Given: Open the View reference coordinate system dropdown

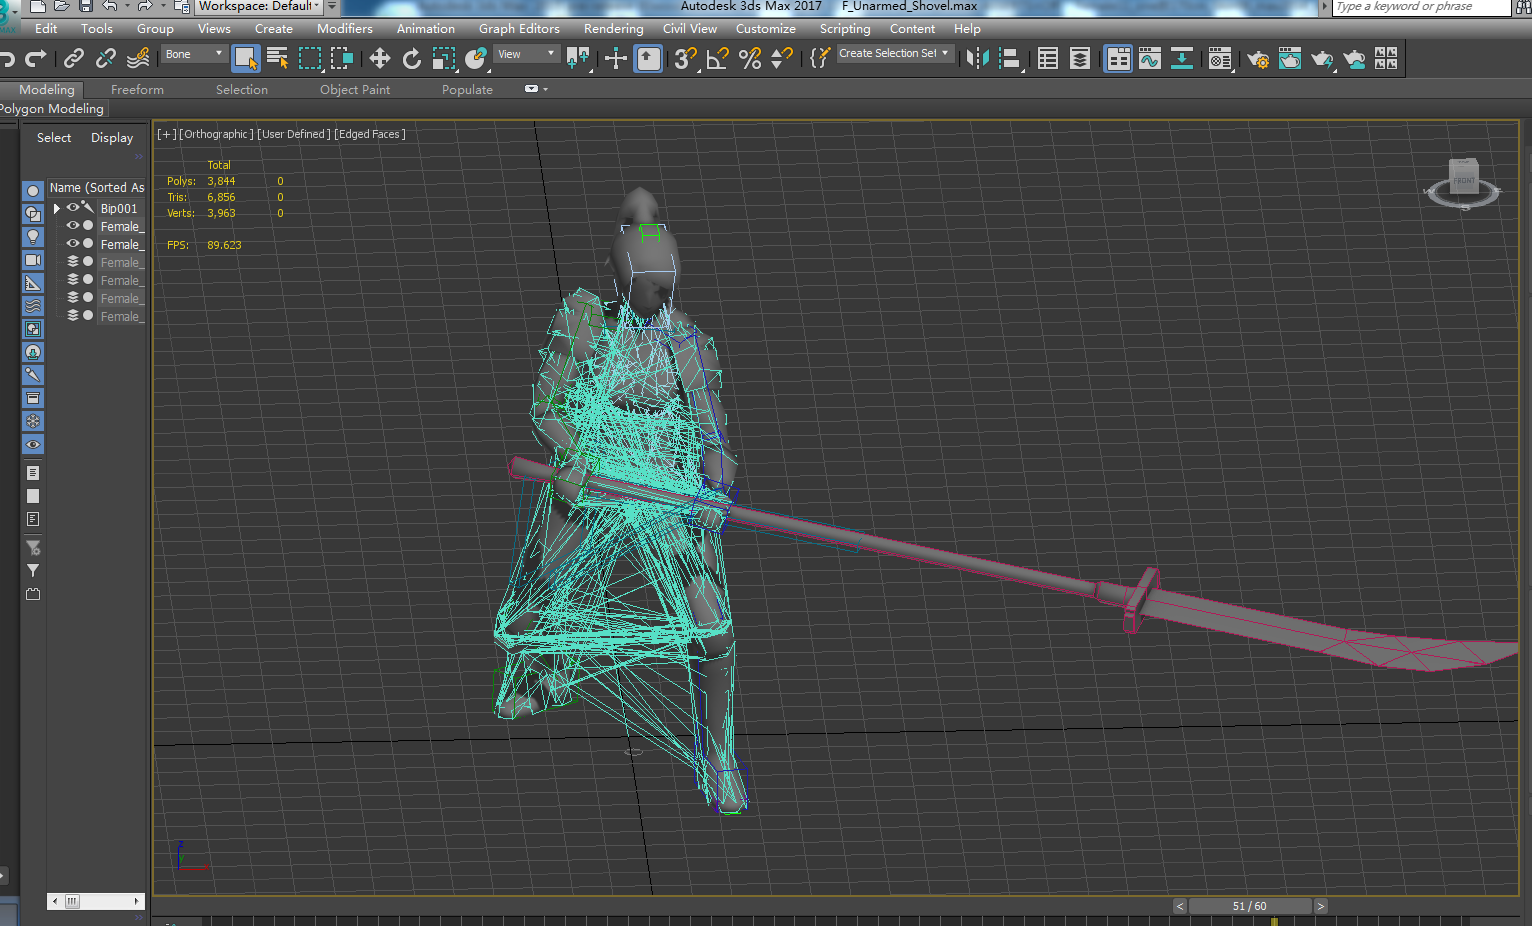Looking at the screenshot, I should pos(526,54).
